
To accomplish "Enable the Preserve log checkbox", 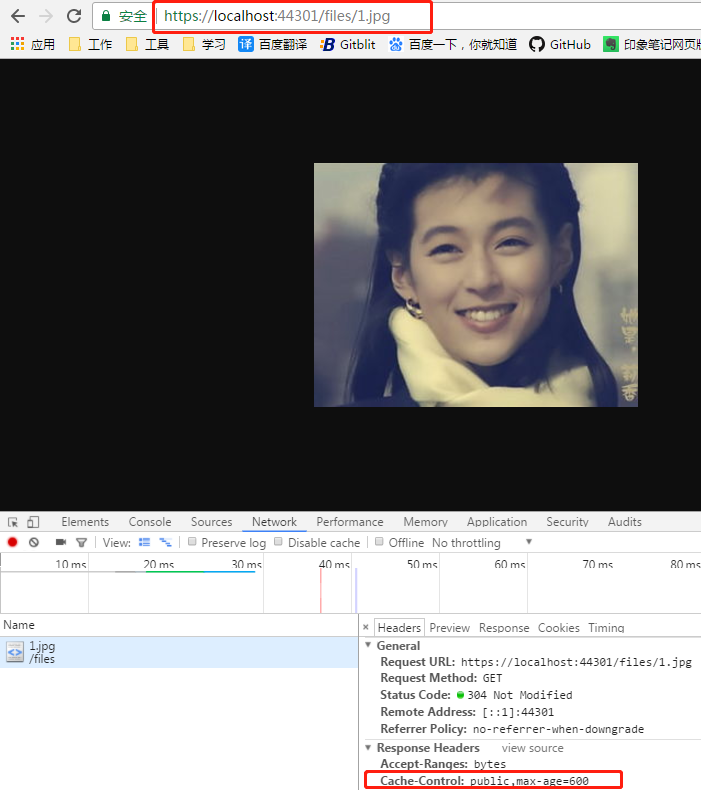I will point(192,542).
